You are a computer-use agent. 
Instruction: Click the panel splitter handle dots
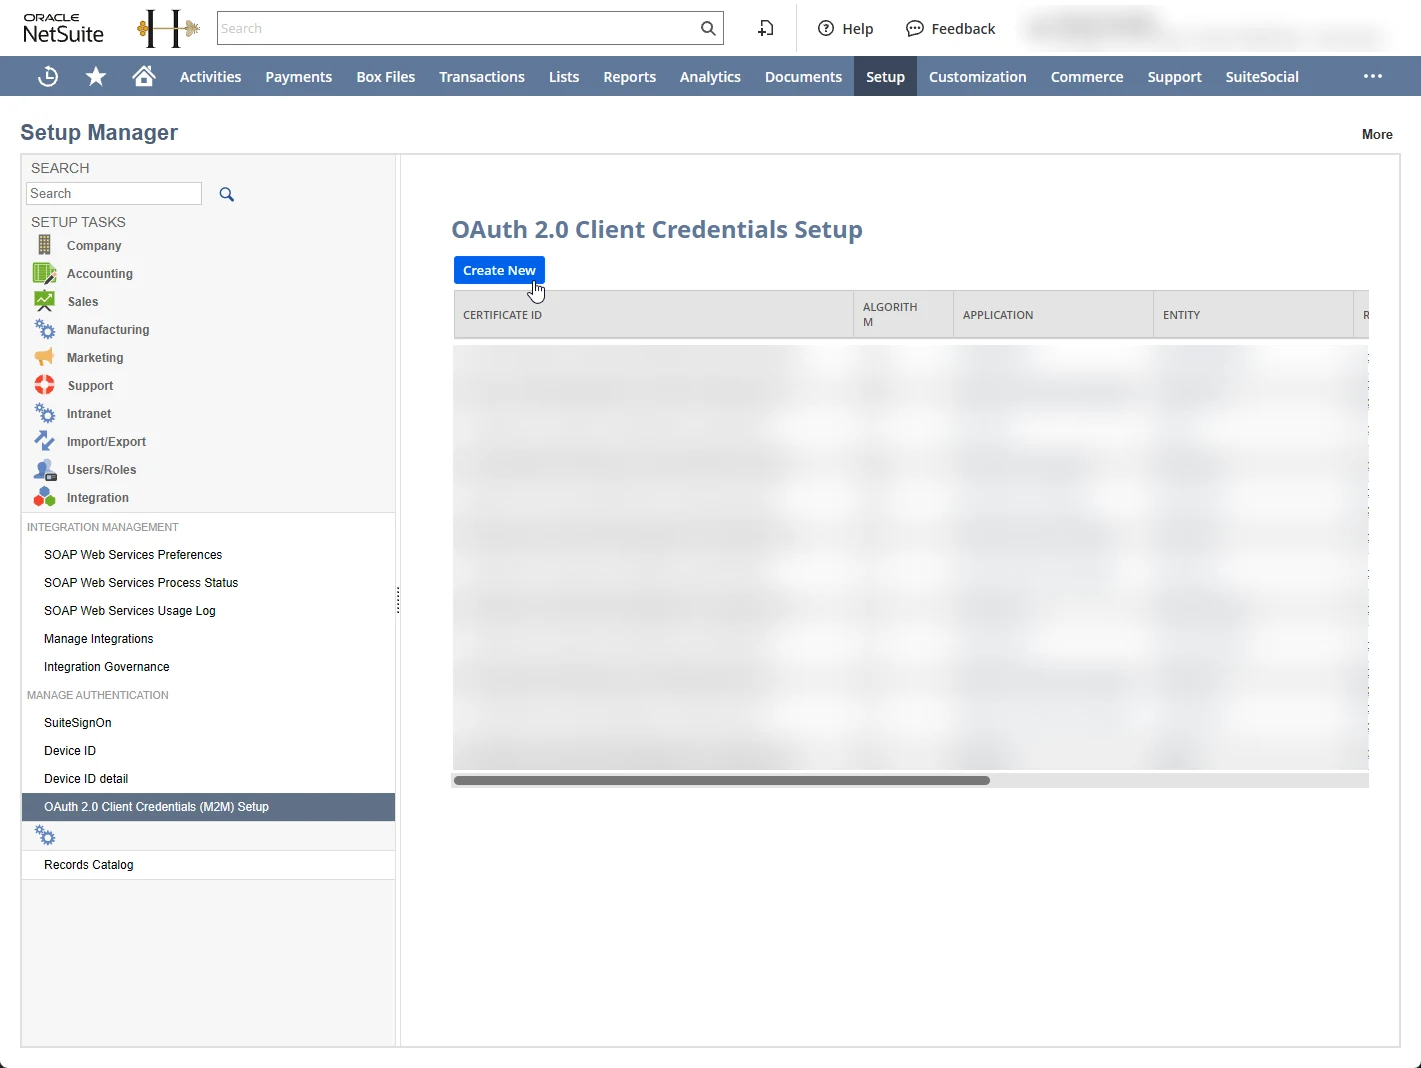(x=398, y=600)
